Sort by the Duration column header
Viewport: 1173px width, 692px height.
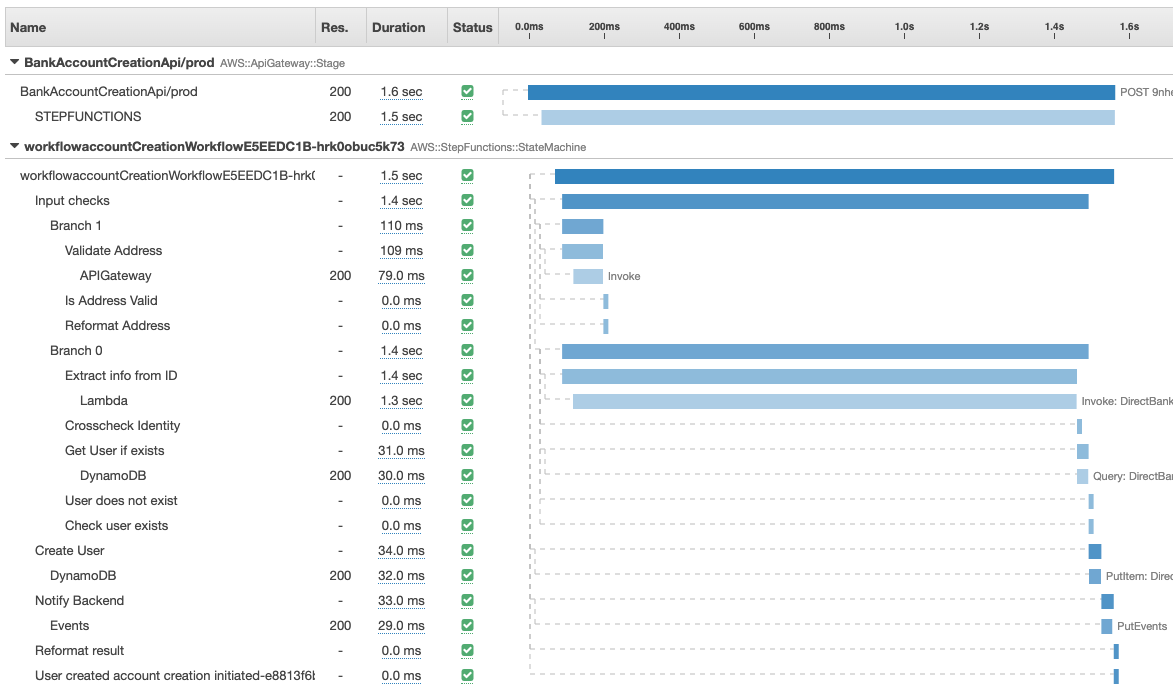[398, 27]
